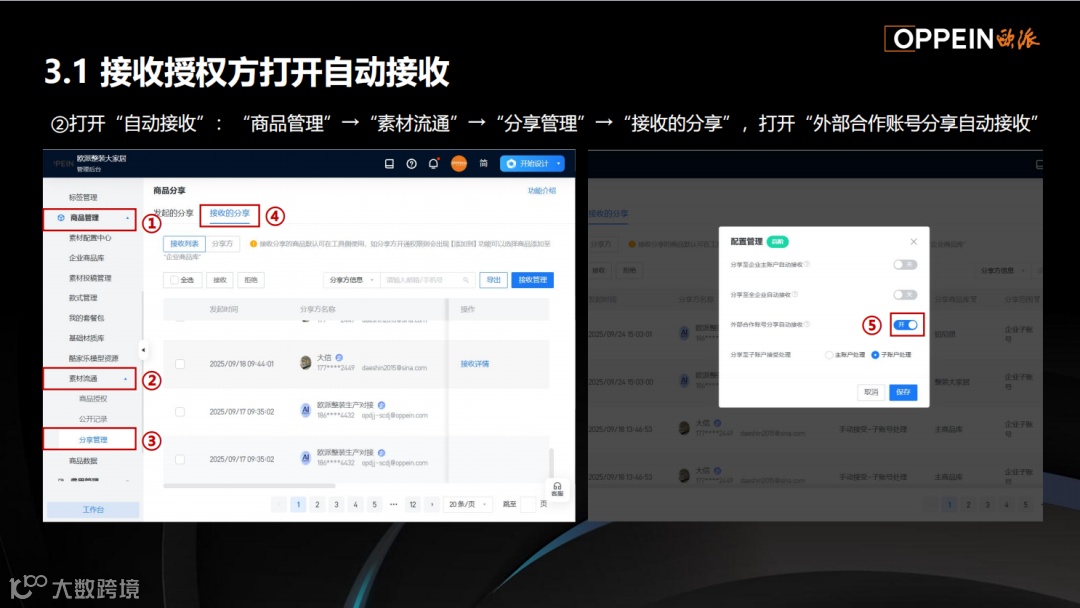The height and width of the screenshot is (608, 1080).
Task: Click the 拒绝 button in left toolbar
Action: click(251, 280)
